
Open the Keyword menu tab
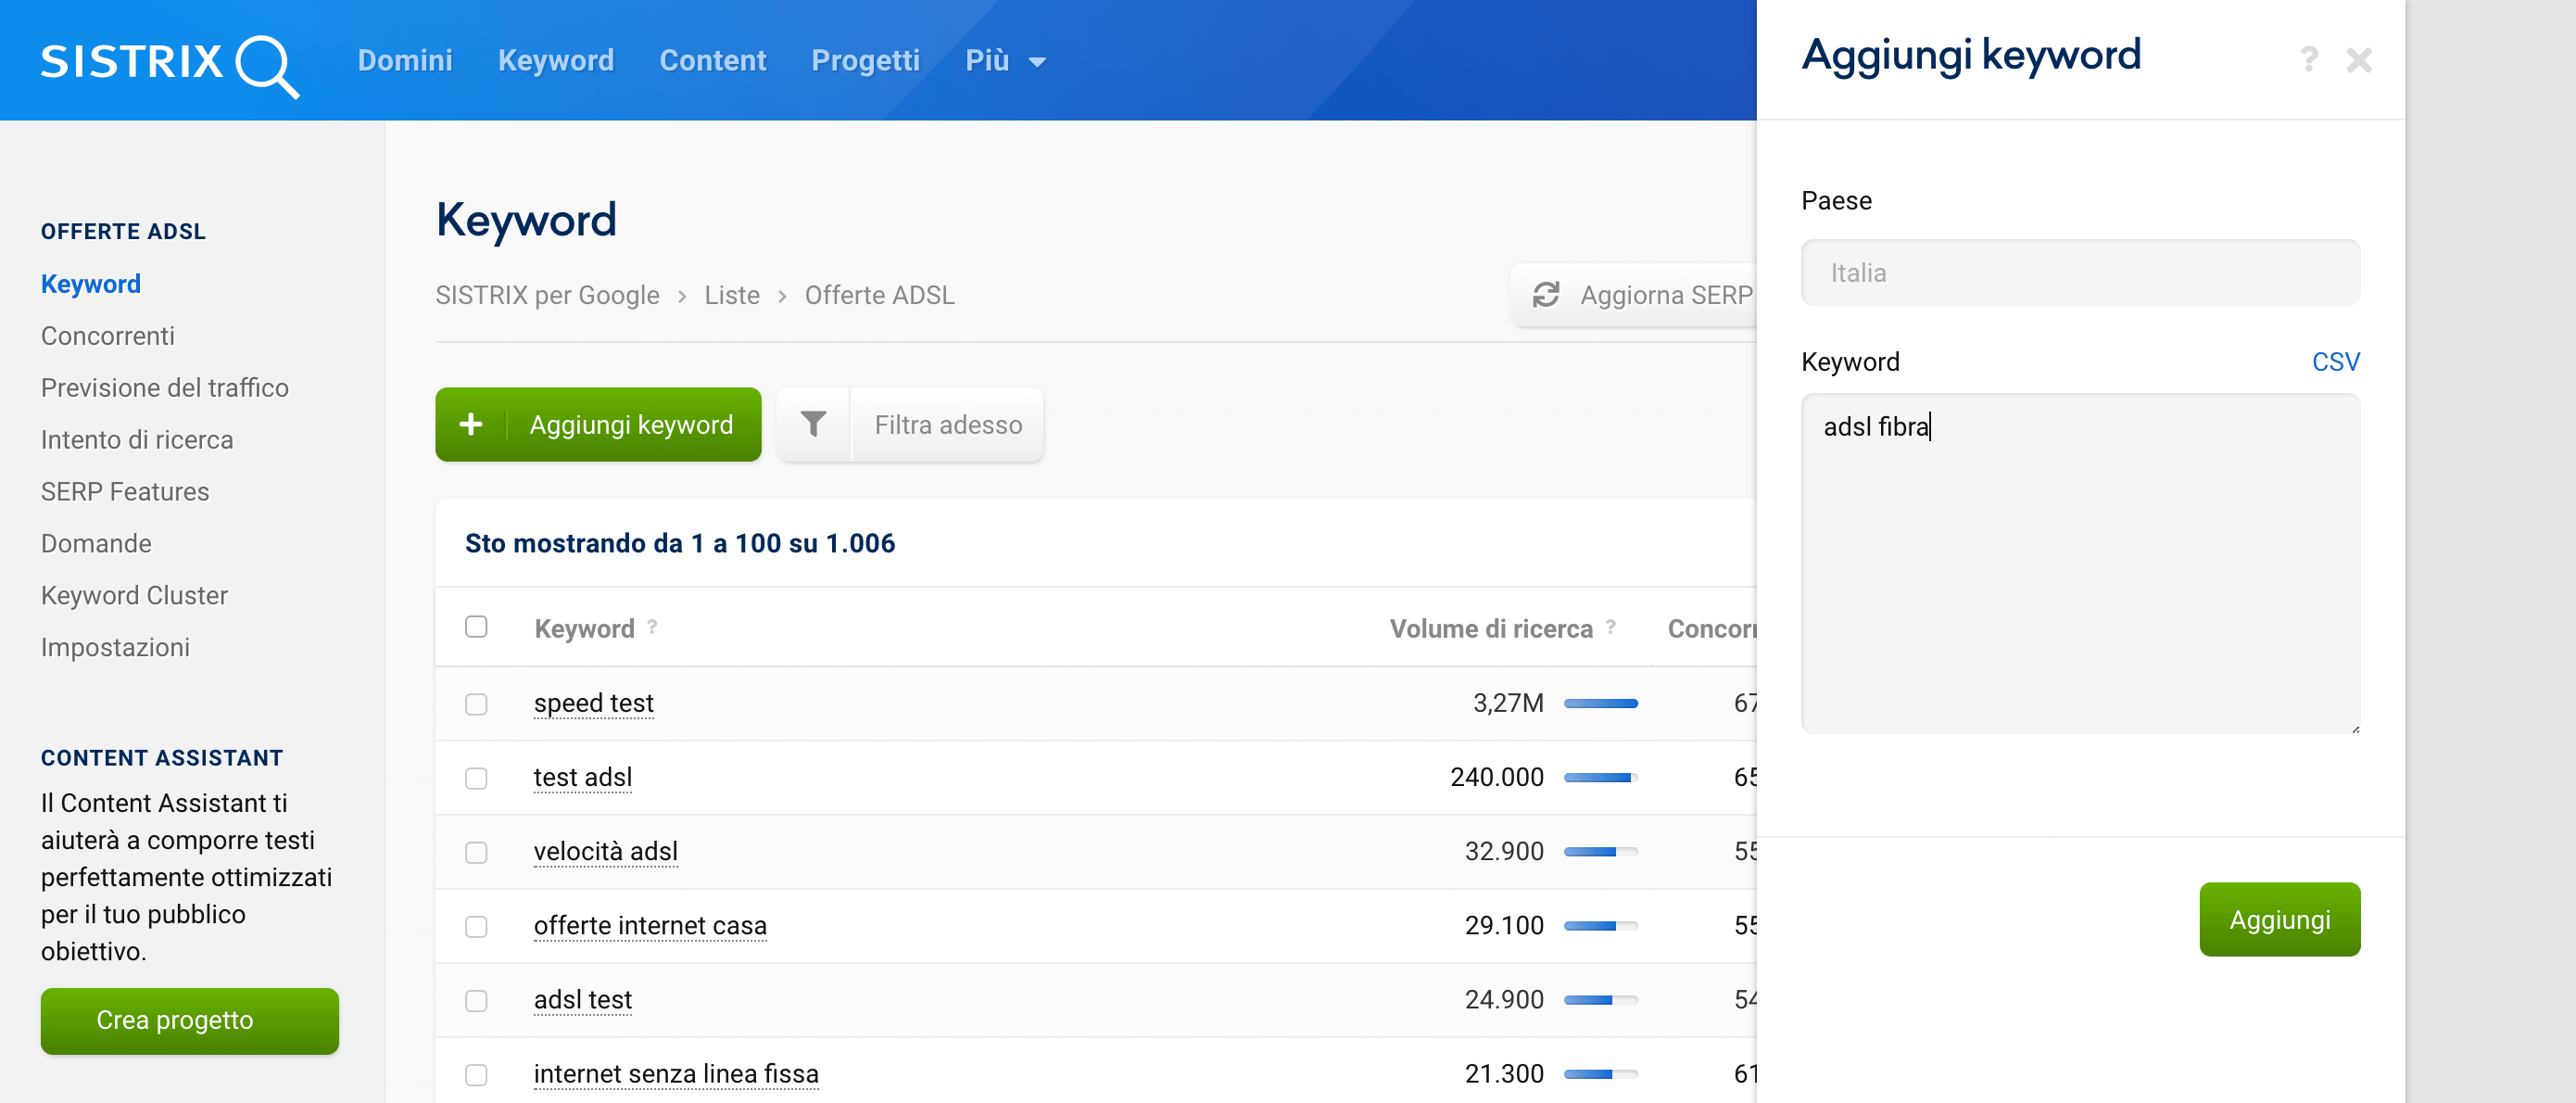coord(557,61)
